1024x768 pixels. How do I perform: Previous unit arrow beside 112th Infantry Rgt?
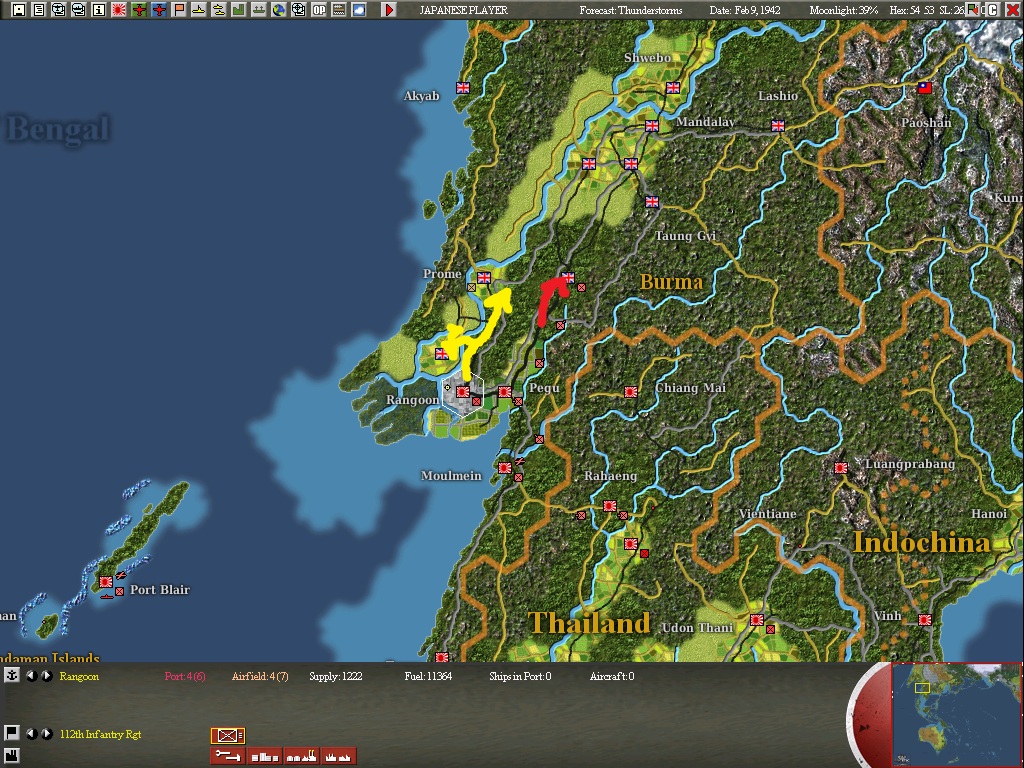coord(31,734)
